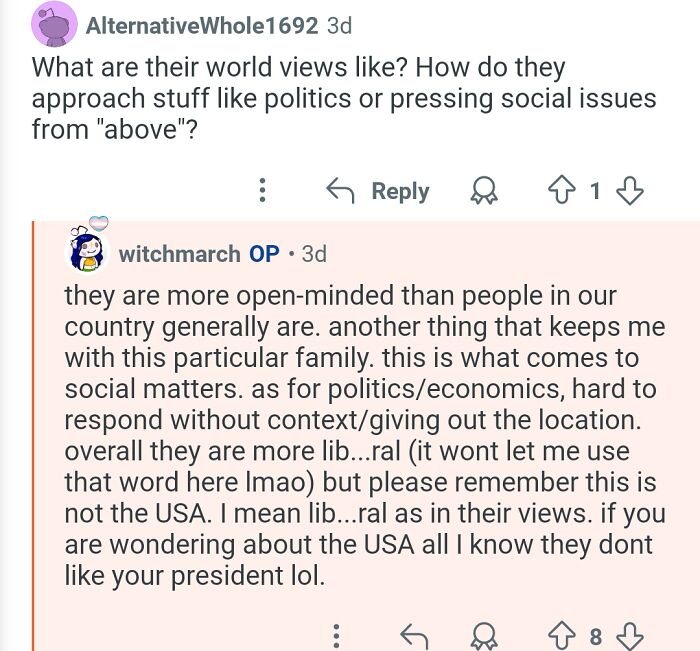Click the witchmarch username

(x=179, y=253)
